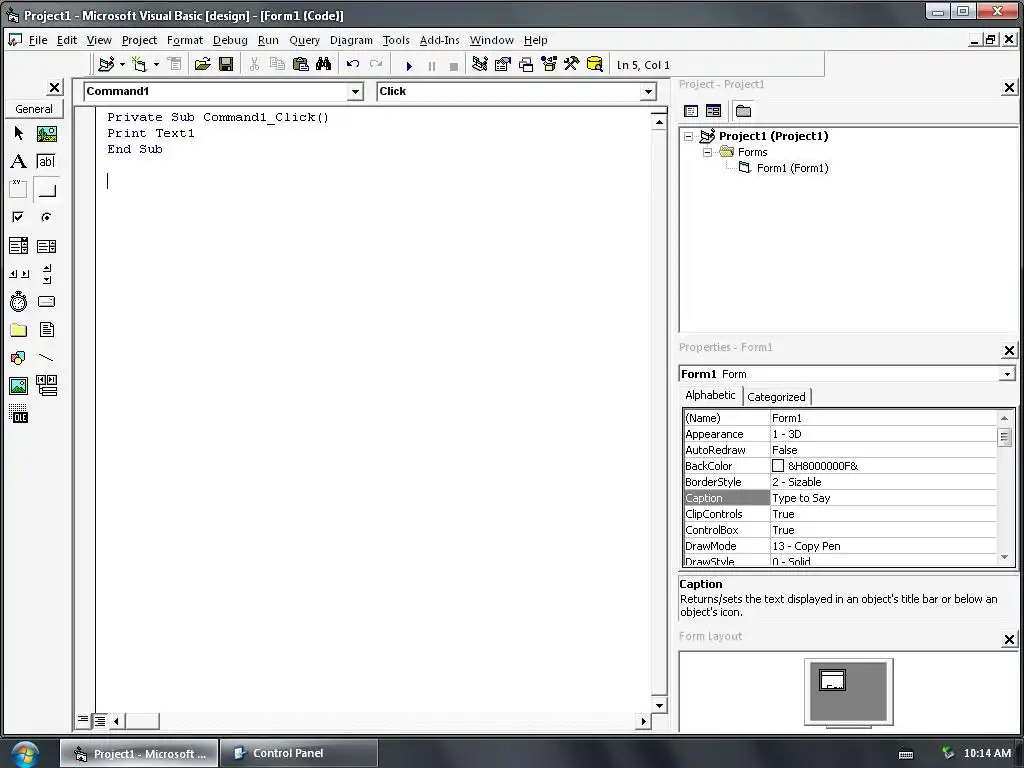Click View Object in Project panel

tap(713, 111)
